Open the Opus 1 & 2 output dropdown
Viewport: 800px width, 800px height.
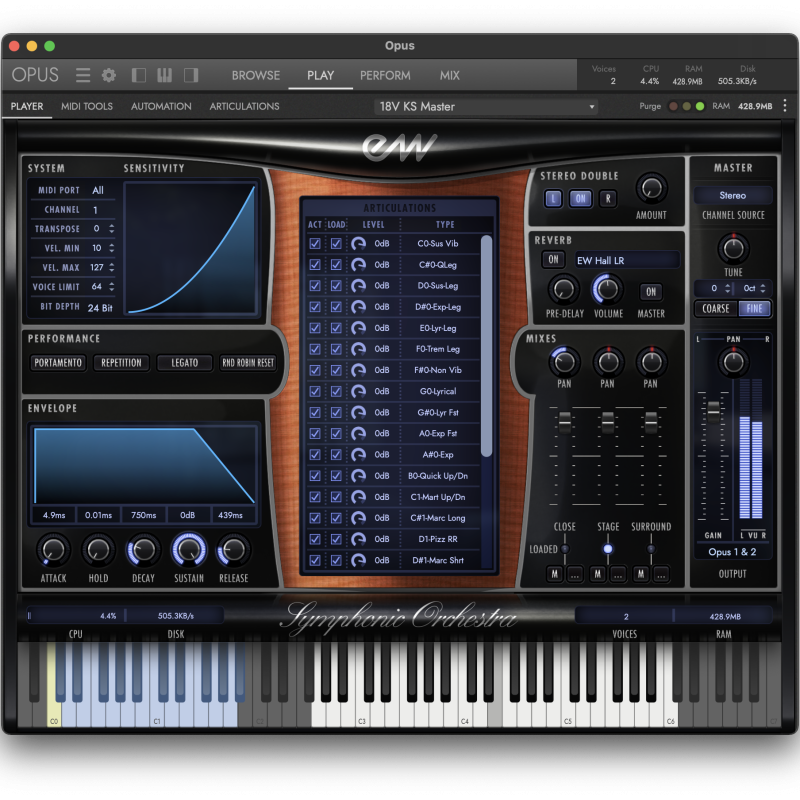(x=733, y=552)
